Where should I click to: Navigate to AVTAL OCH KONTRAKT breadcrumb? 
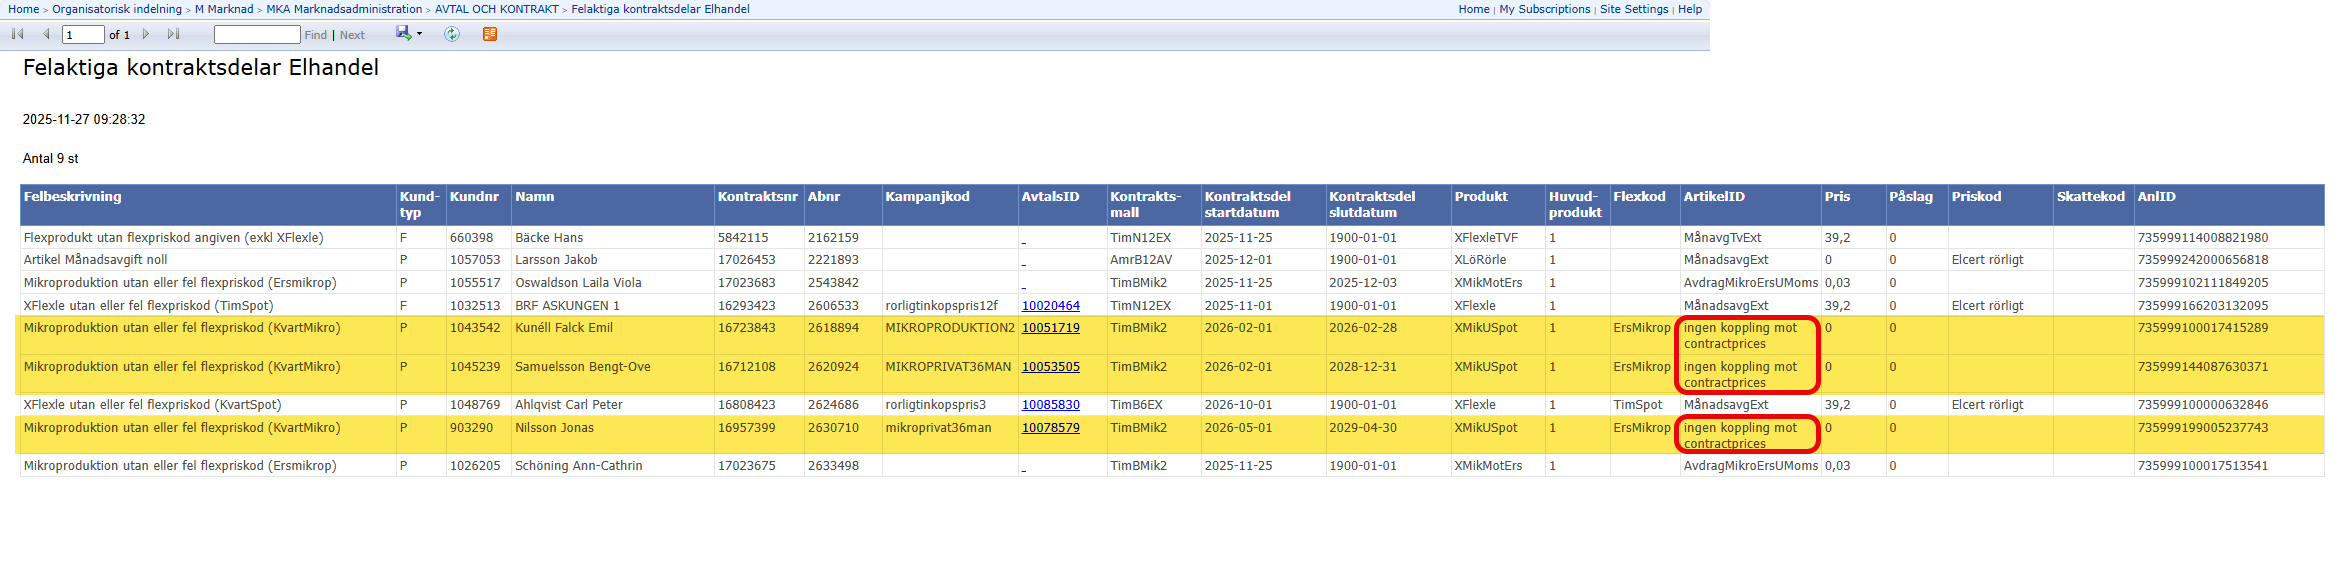click(496, 9)
